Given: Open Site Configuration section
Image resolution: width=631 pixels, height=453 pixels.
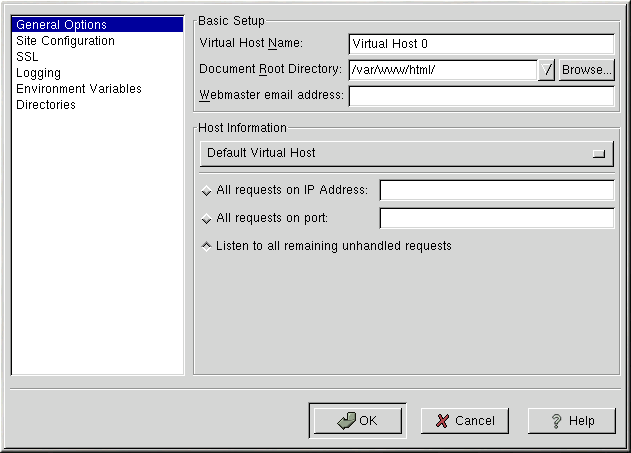Looking at the screenshot, I should pos(65,41).
